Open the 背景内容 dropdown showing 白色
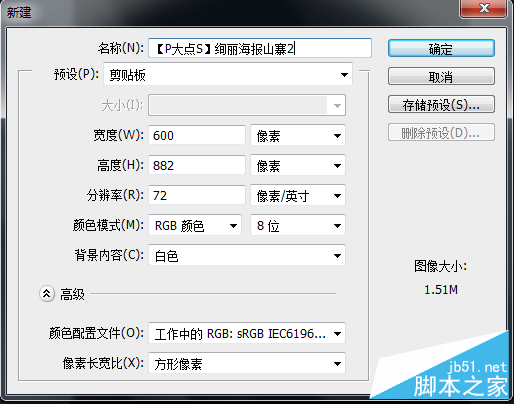The image size is (514, 404). tap(247, 256)
